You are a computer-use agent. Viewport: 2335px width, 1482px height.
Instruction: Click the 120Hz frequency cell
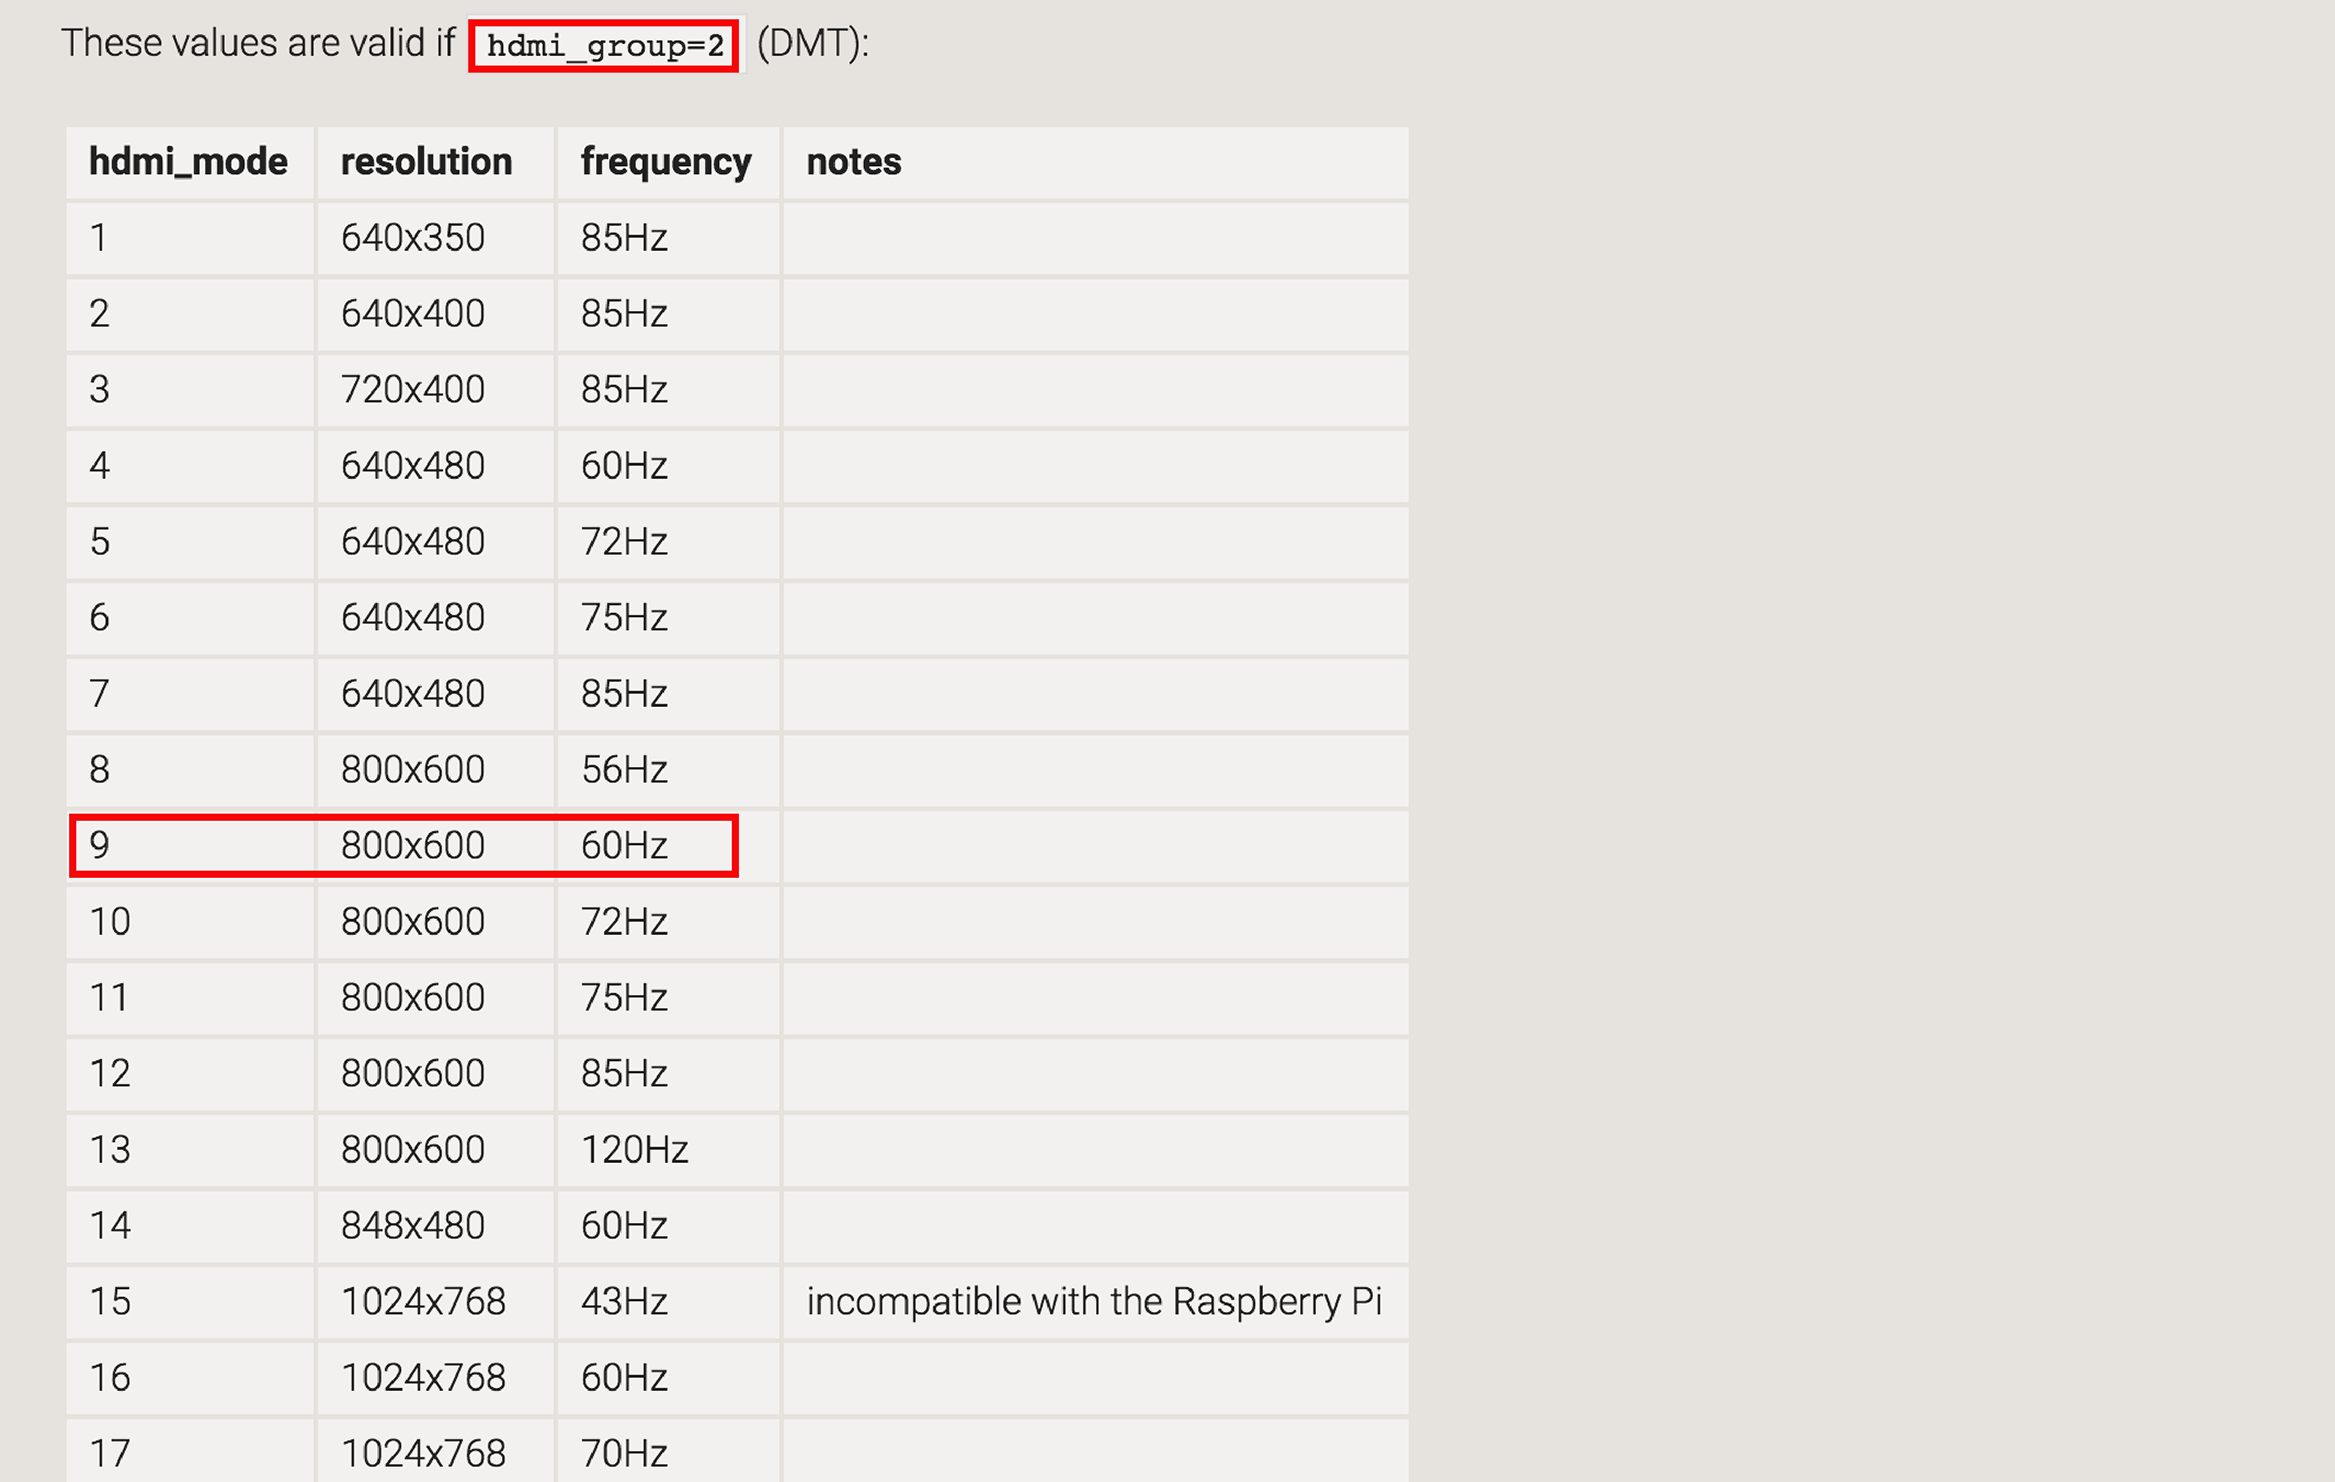[634, 1150]
